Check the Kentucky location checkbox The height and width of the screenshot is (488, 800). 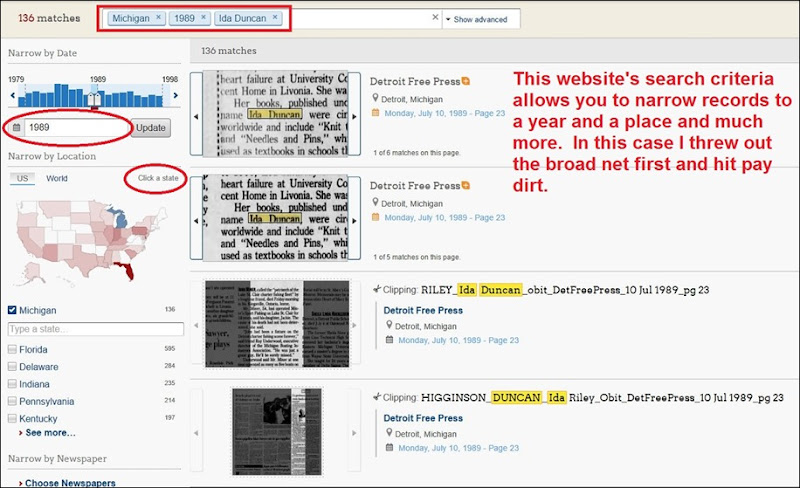tap(12, 419)
